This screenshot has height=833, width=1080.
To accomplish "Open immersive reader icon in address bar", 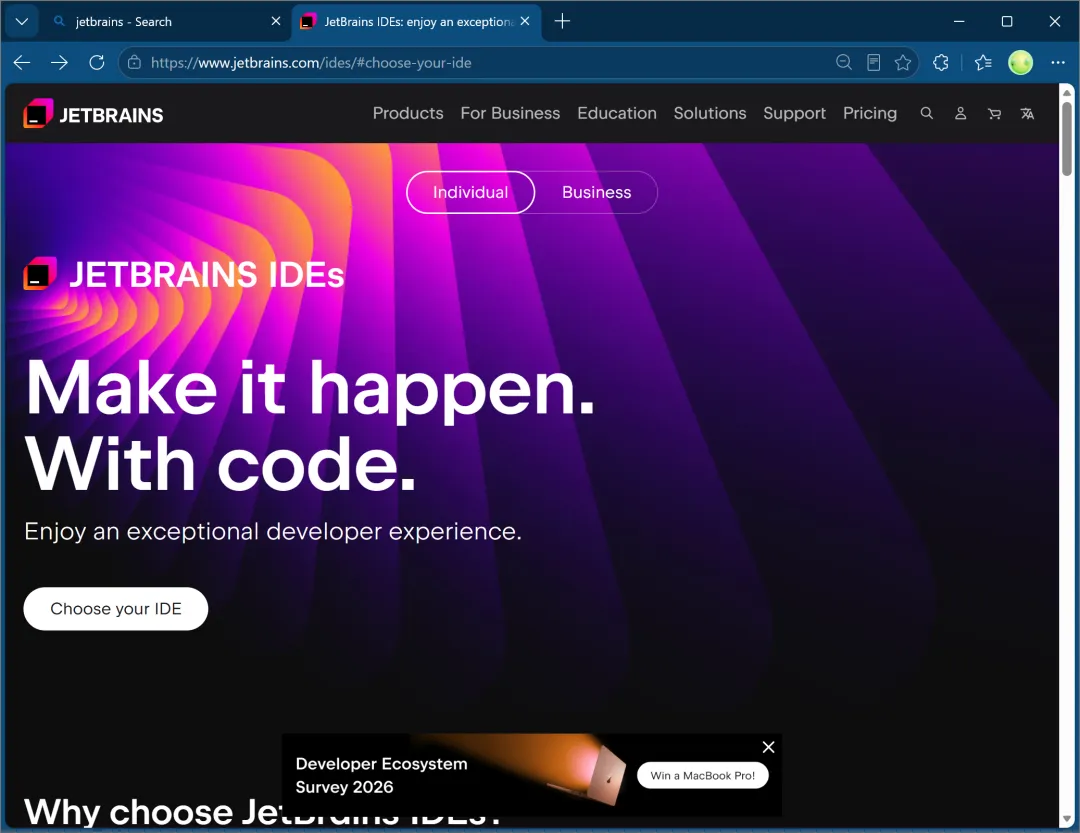I will pos(873,63).
